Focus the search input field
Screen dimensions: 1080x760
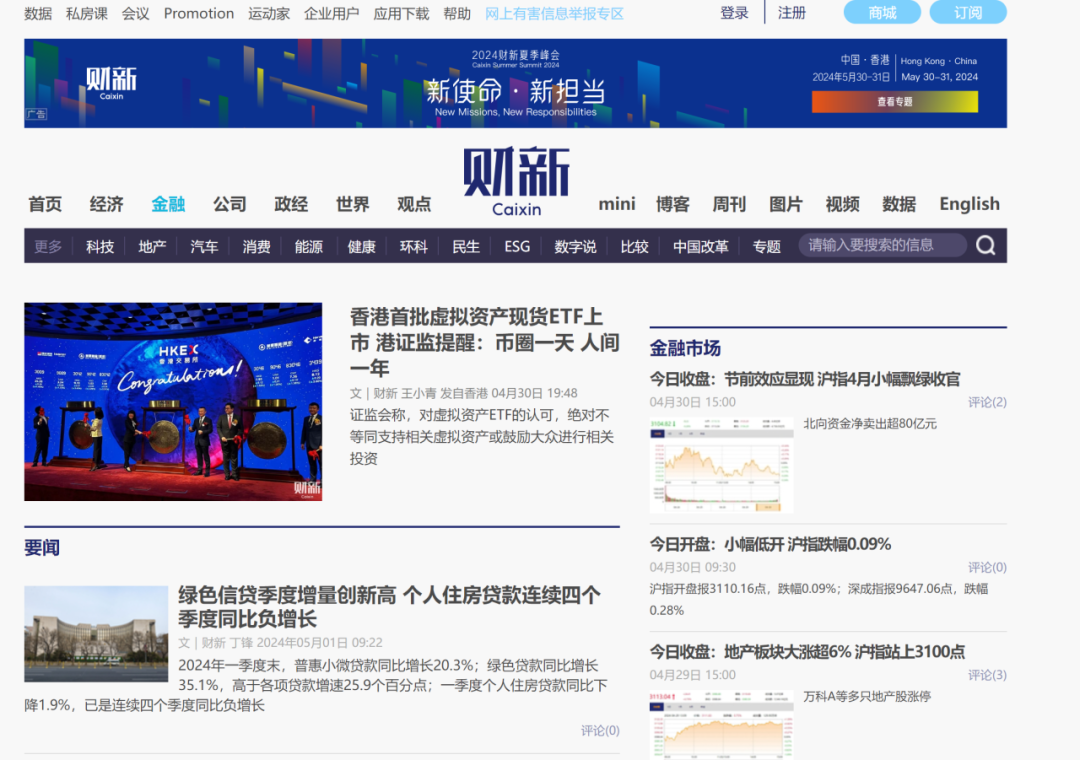pos(883,245)
